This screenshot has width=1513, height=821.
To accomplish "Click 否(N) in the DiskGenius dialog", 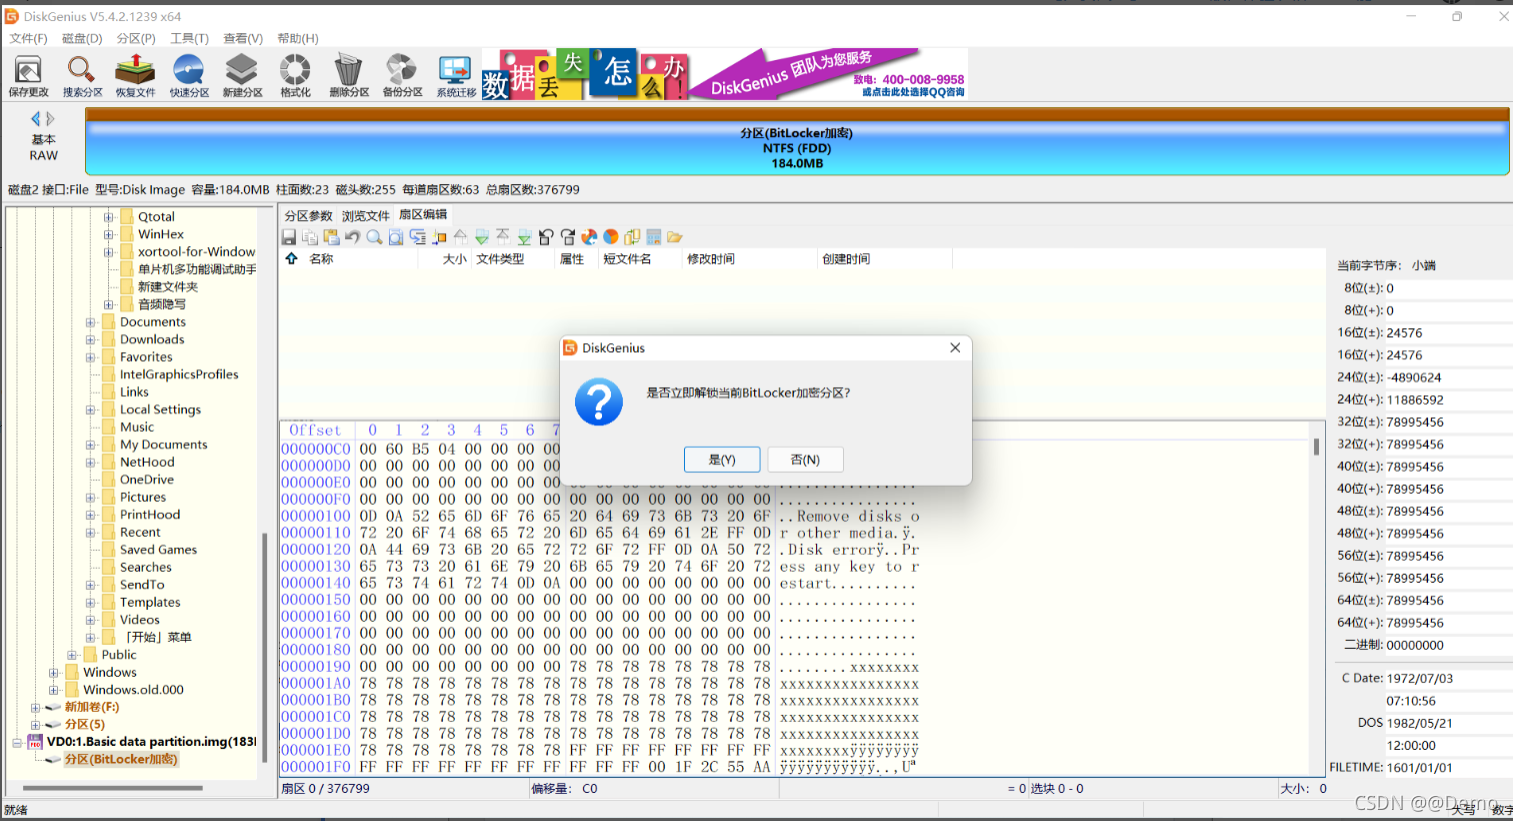I will point(805,459).
